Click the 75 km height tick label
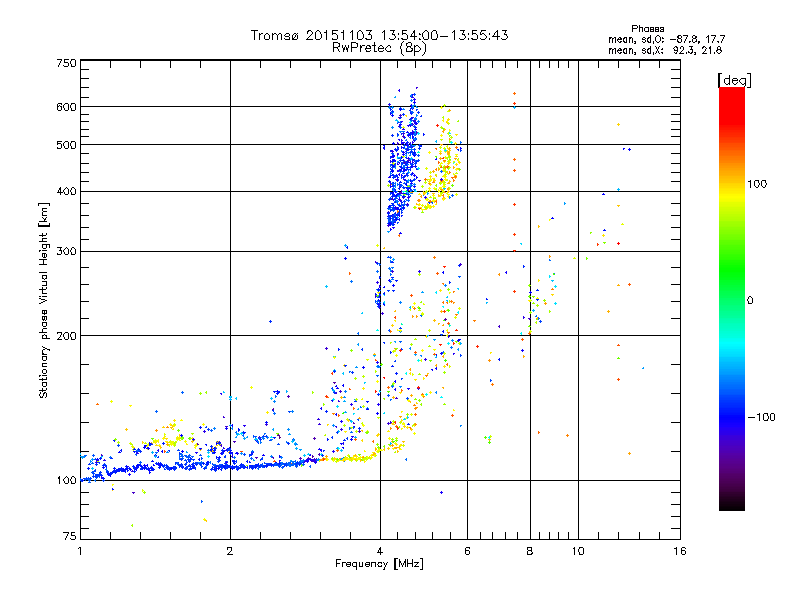The width and height of the screenshot is (800, 600). [x=69, y=536]
